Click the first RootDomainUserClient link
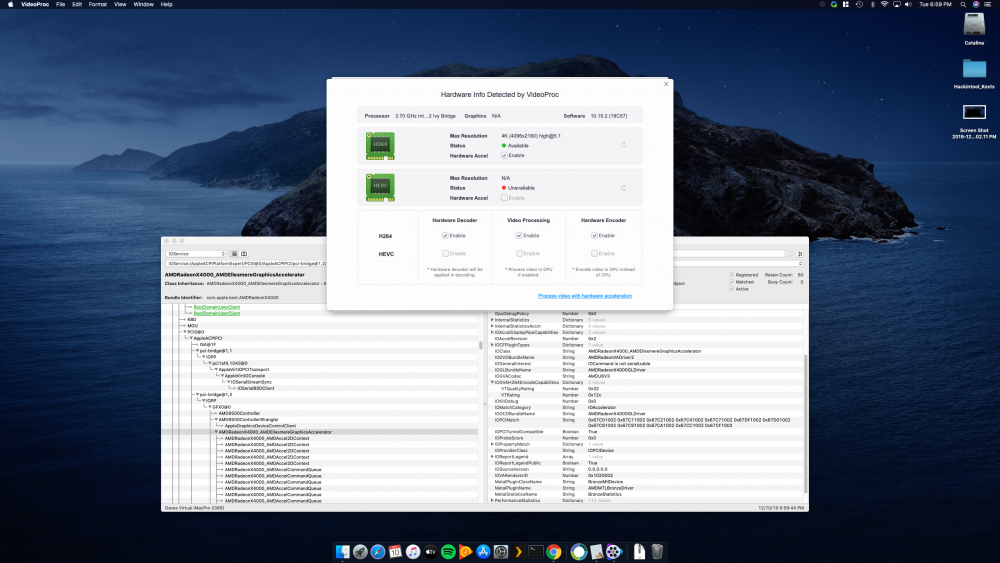 [x=217, y=307]
